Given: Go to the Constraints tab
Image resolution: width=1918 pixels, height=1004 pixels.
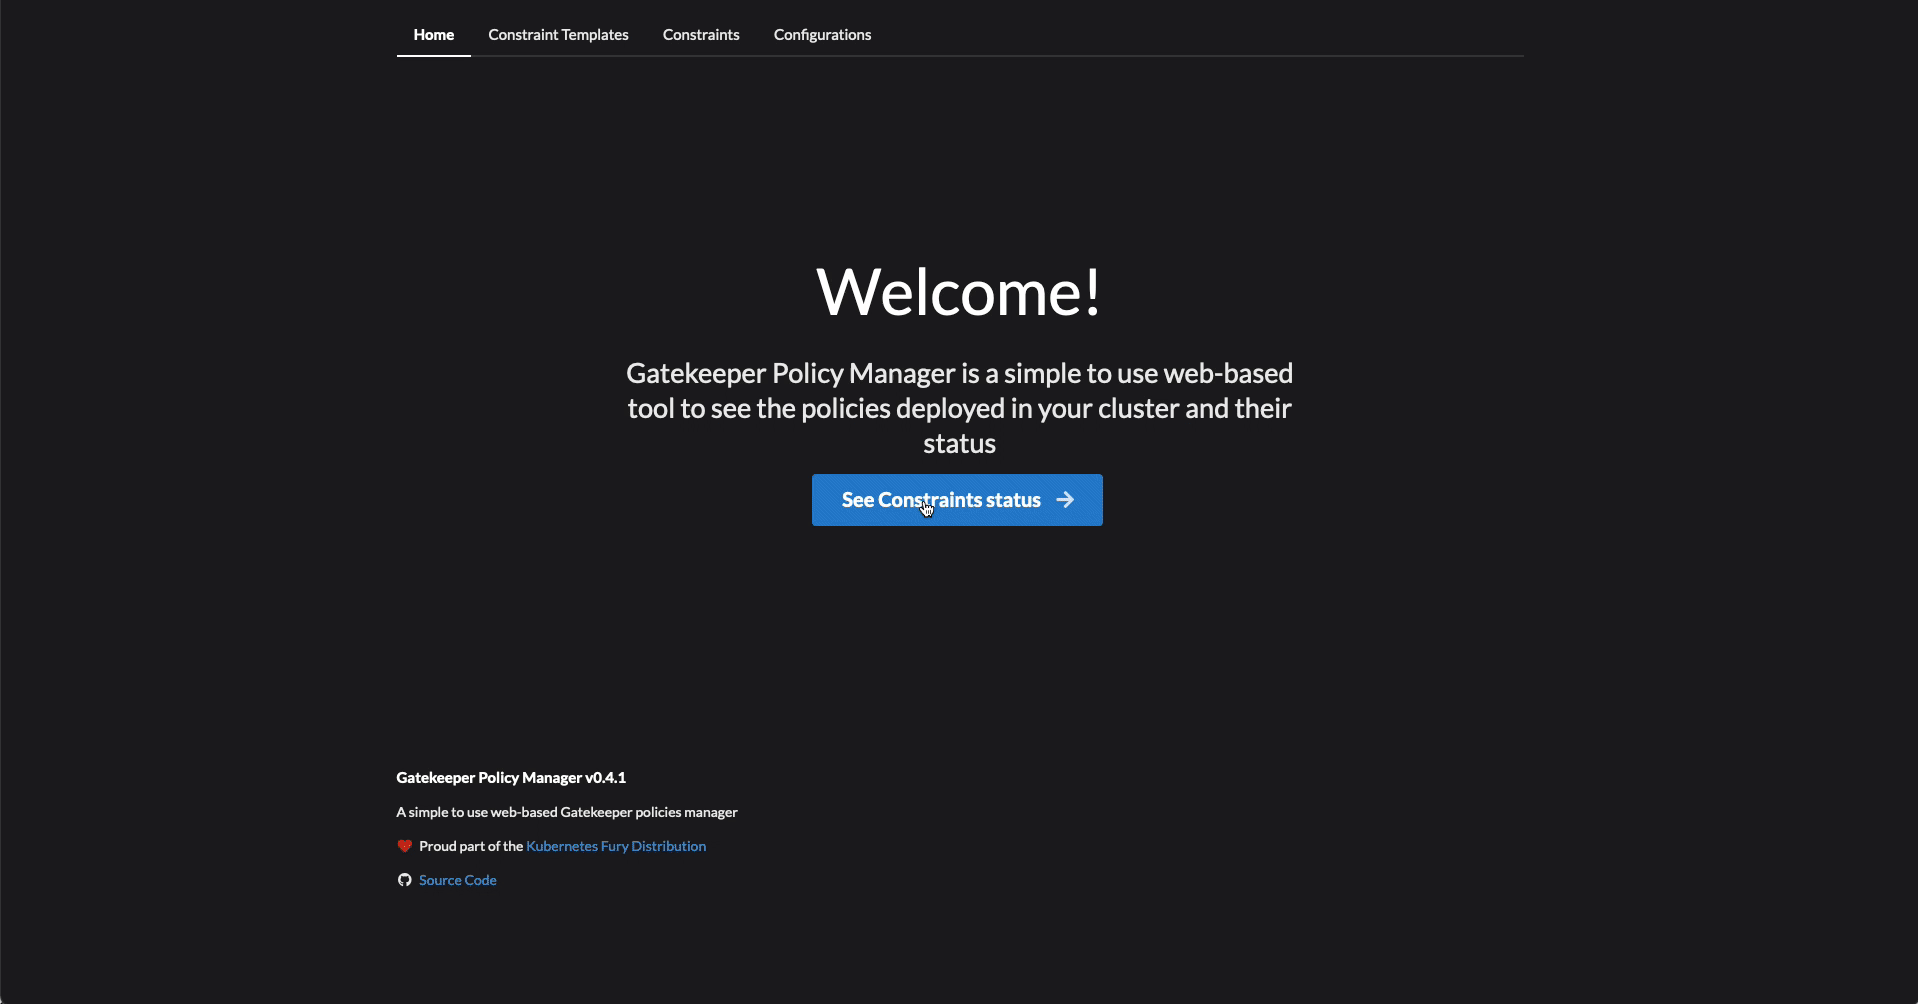Looking at the screenshot, I should click(701, 35).
